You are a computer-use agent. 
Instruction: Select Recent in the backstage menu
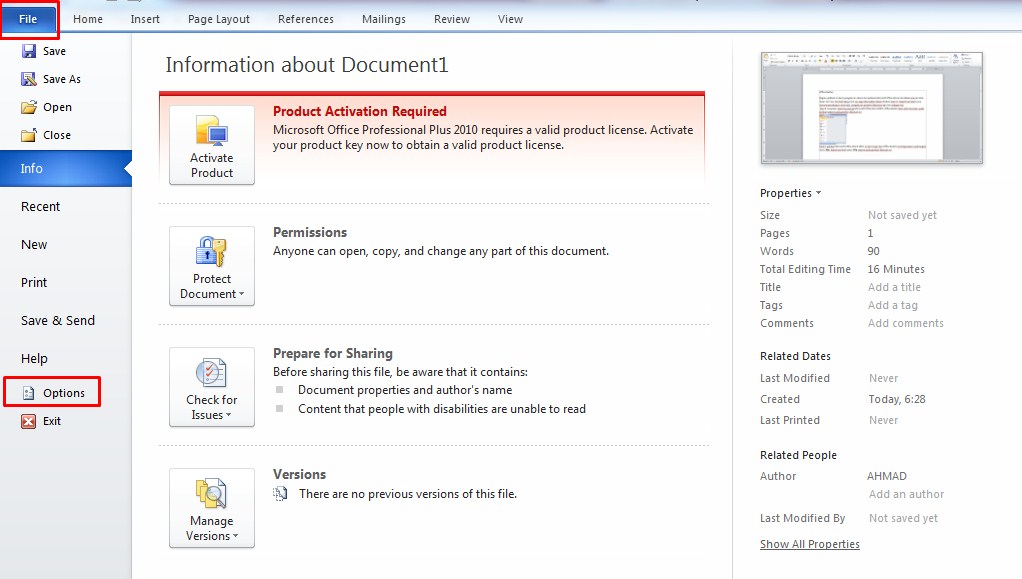[x=40, y=206]
